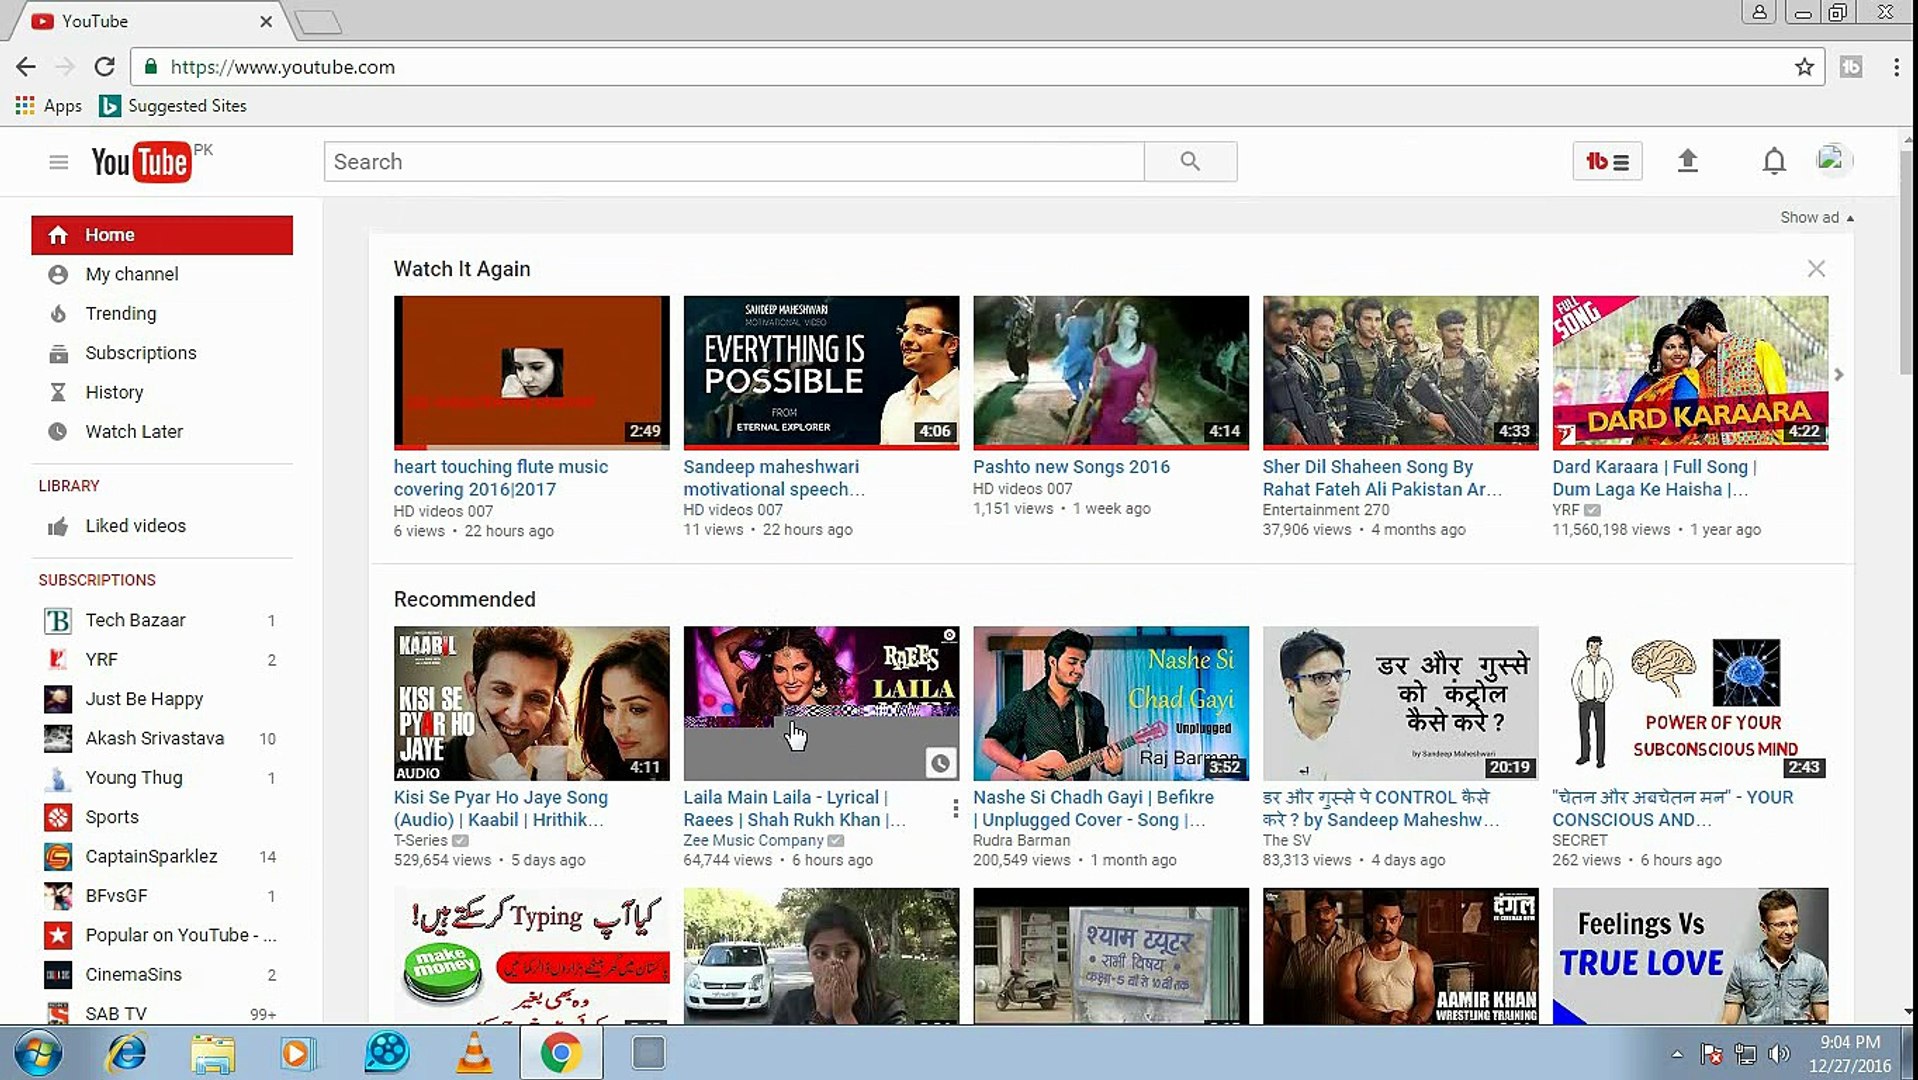The height and width of the screenshot is (1080, 1918).
Task: Open the hamburger navigation menu
Action: tap(58, 161)
